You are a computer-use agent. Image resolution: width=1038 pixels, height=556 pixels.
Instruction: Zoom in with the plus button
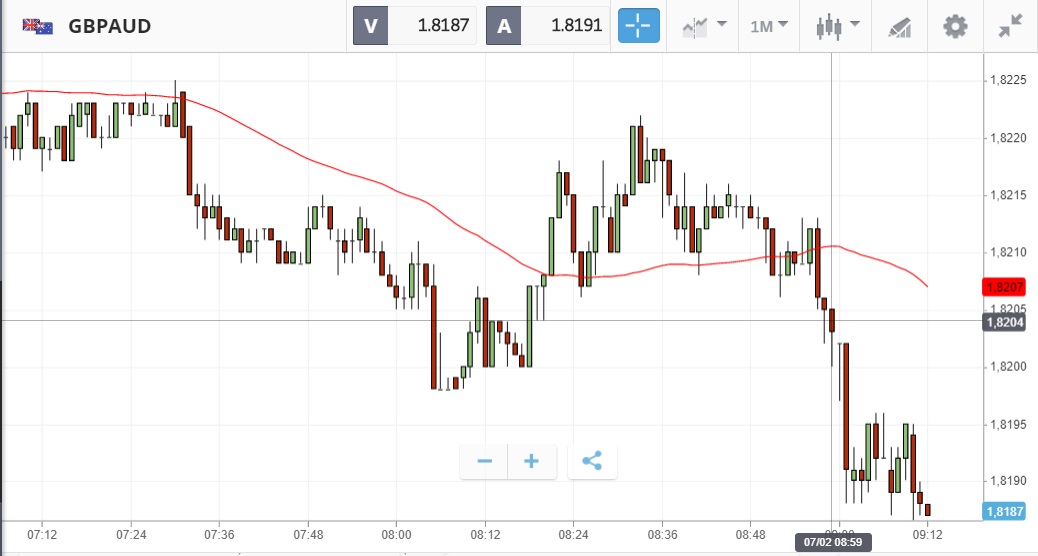[532, 461]
